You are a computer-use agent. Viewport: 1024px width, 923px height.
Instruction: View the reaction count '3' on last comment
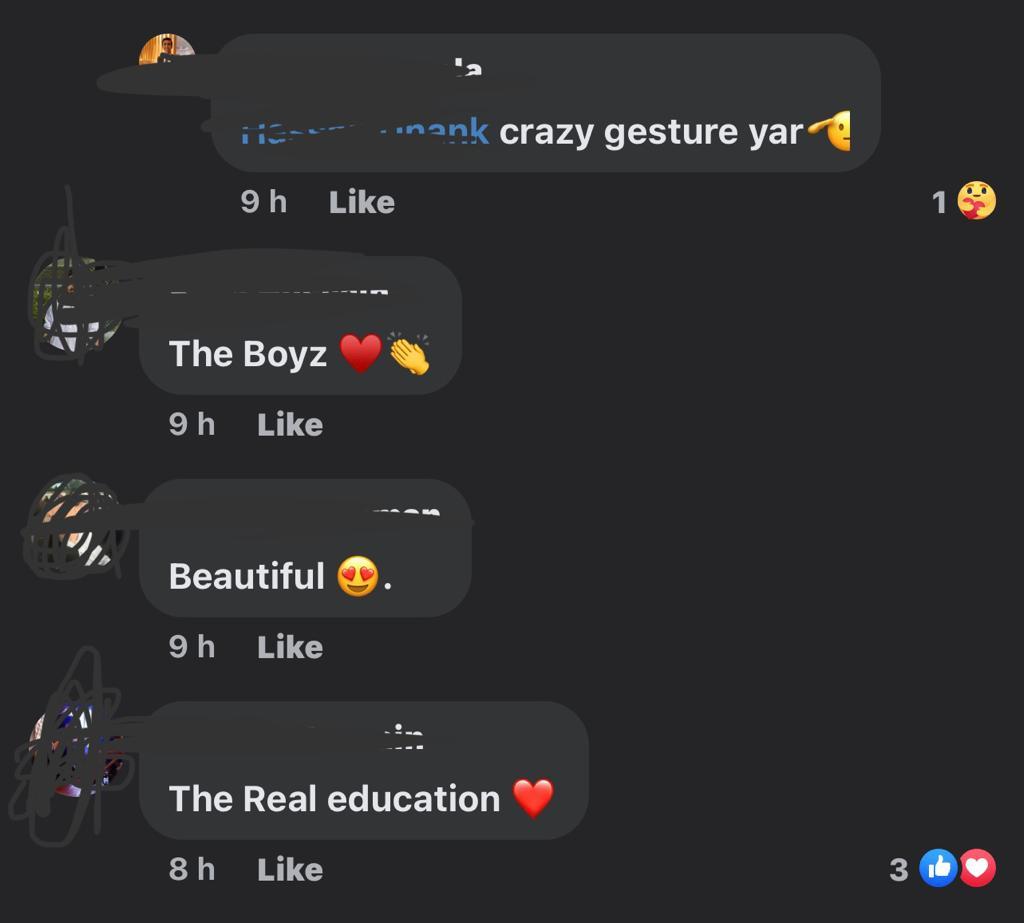[x=899, y=869]
